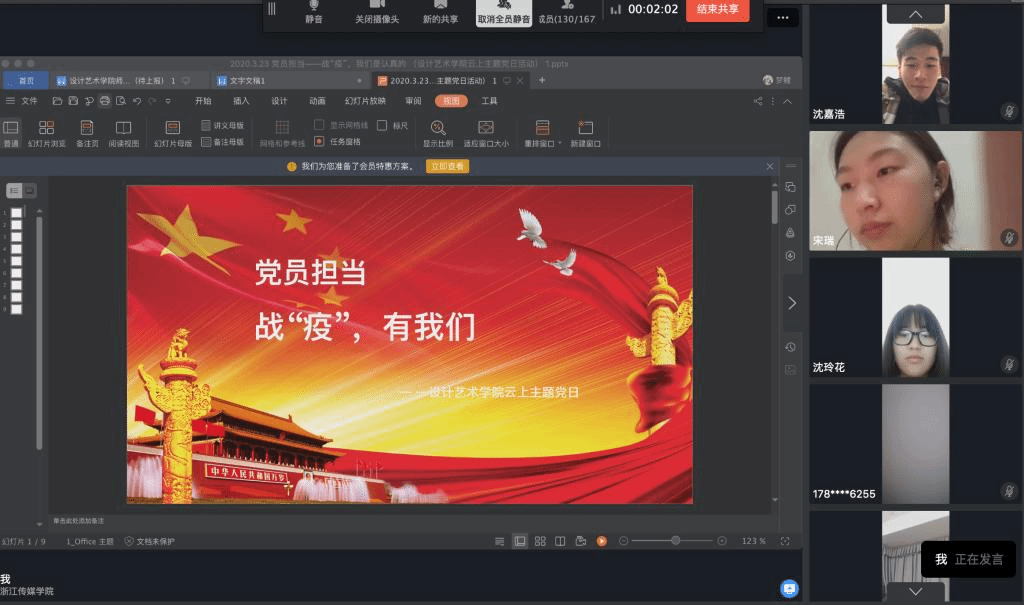Start slideshow from status bar play icon
Viewport: 1024px width, 605px height.
click(x=602, y=541)
